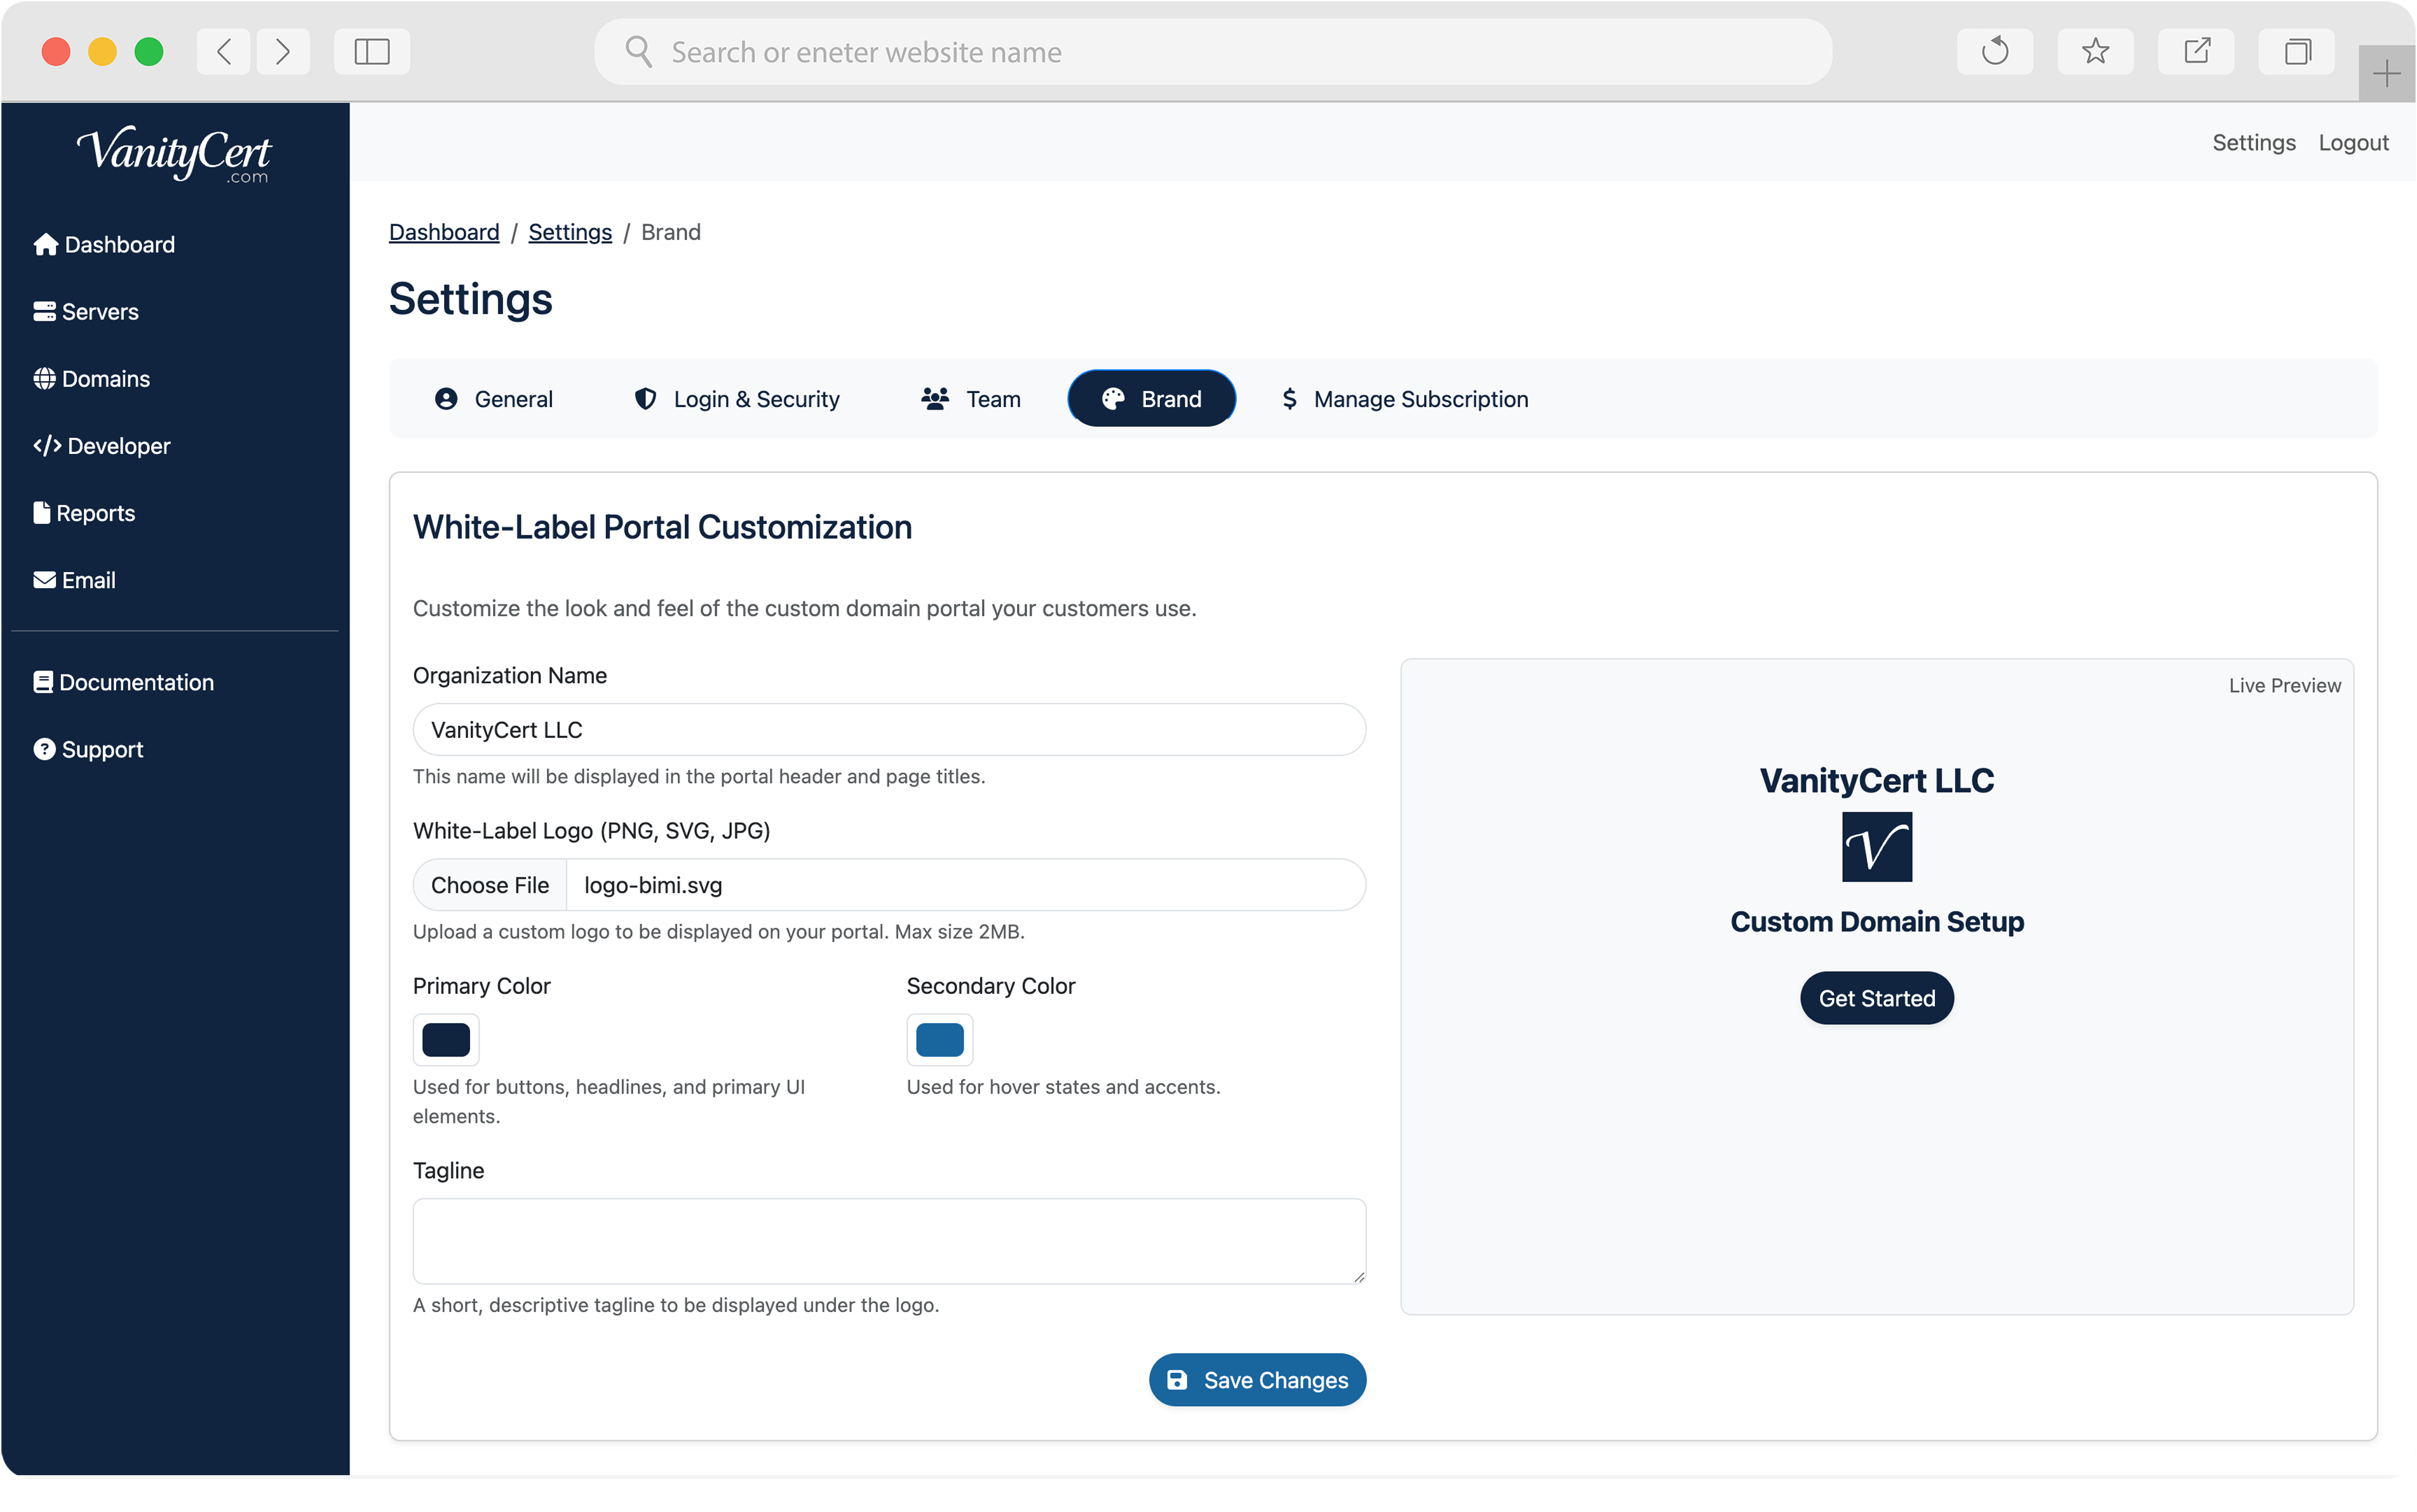Open the Secondary Color swatch picker
Image resolution: width=2417 pixels, height=1512 pixels.
coord(939,1040)
